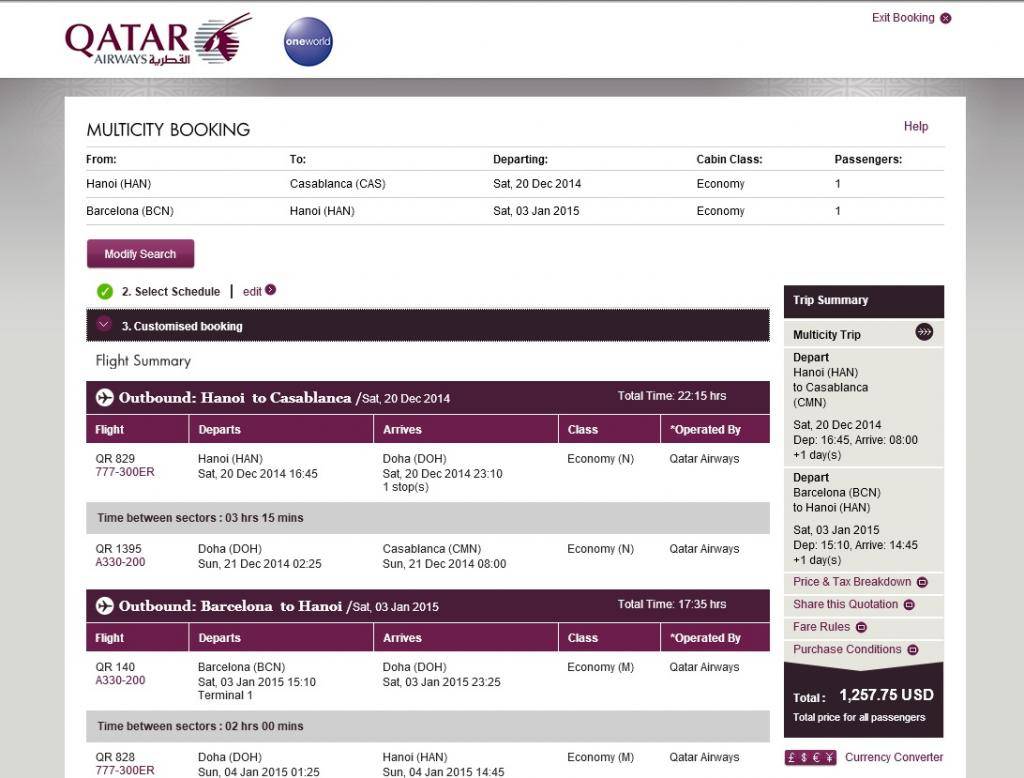Expand Share this Quotation
1024x778 pixels.
845,604
